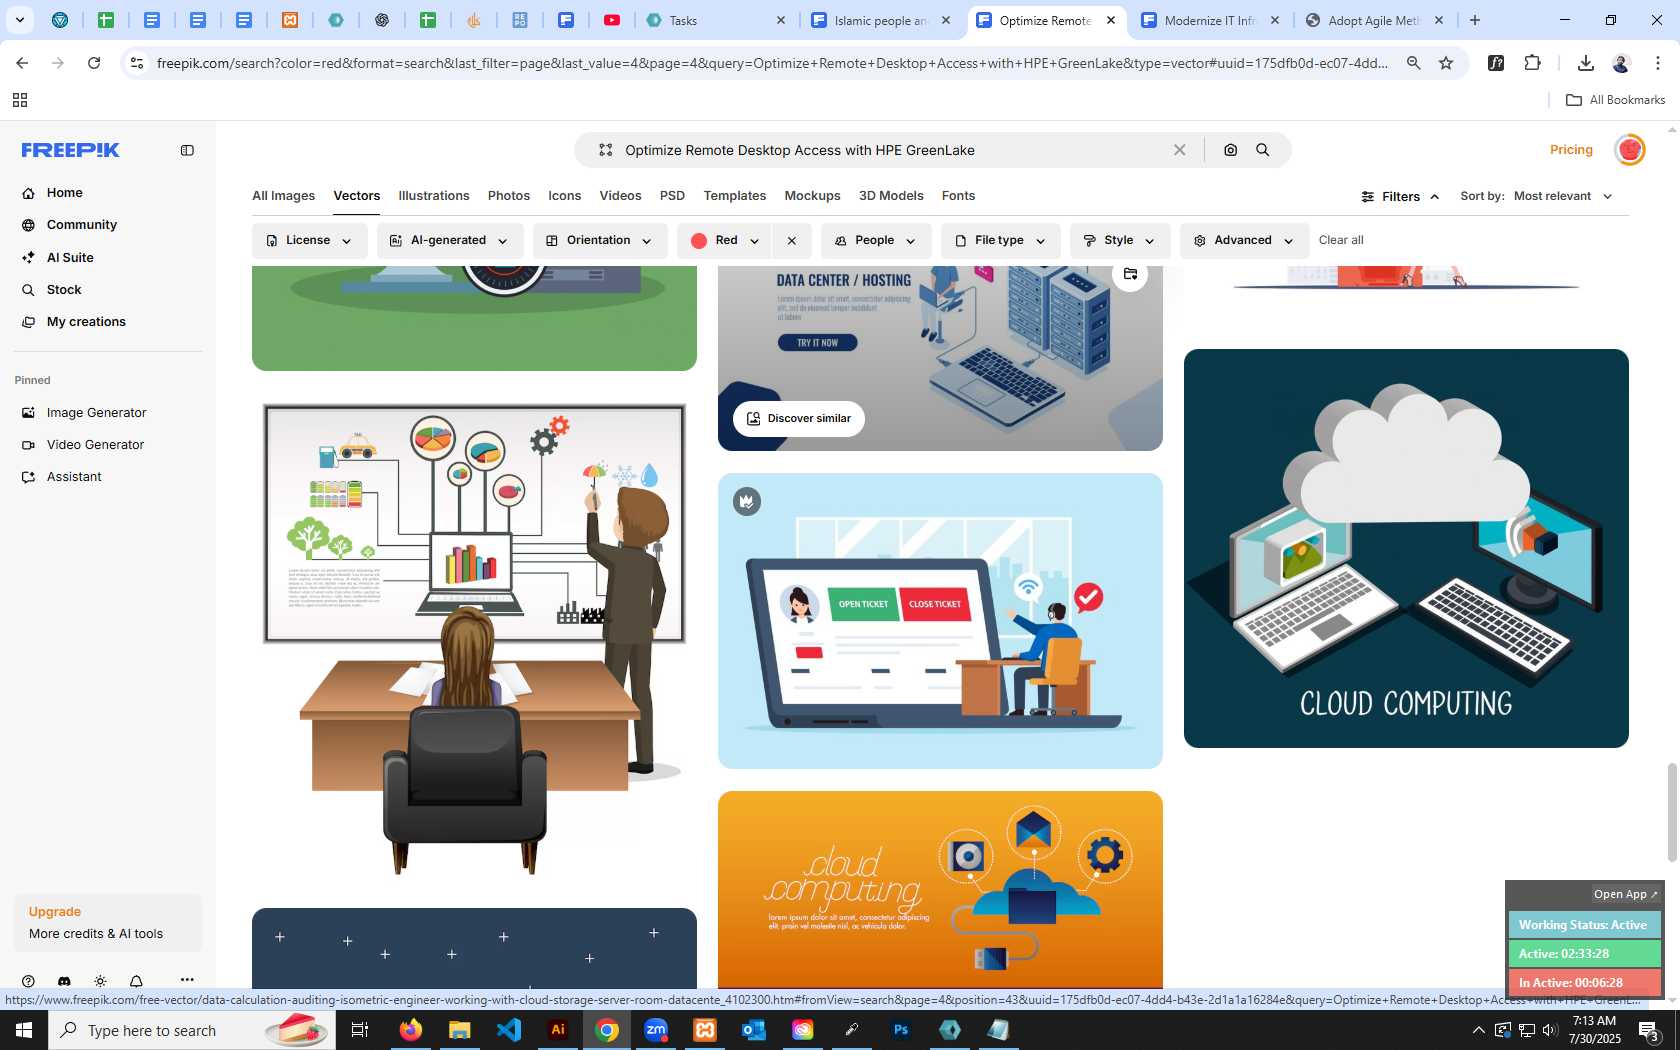Open Chrome downloads icon
This screenshot has height=1050, width=1680.
click(1585, 63)
